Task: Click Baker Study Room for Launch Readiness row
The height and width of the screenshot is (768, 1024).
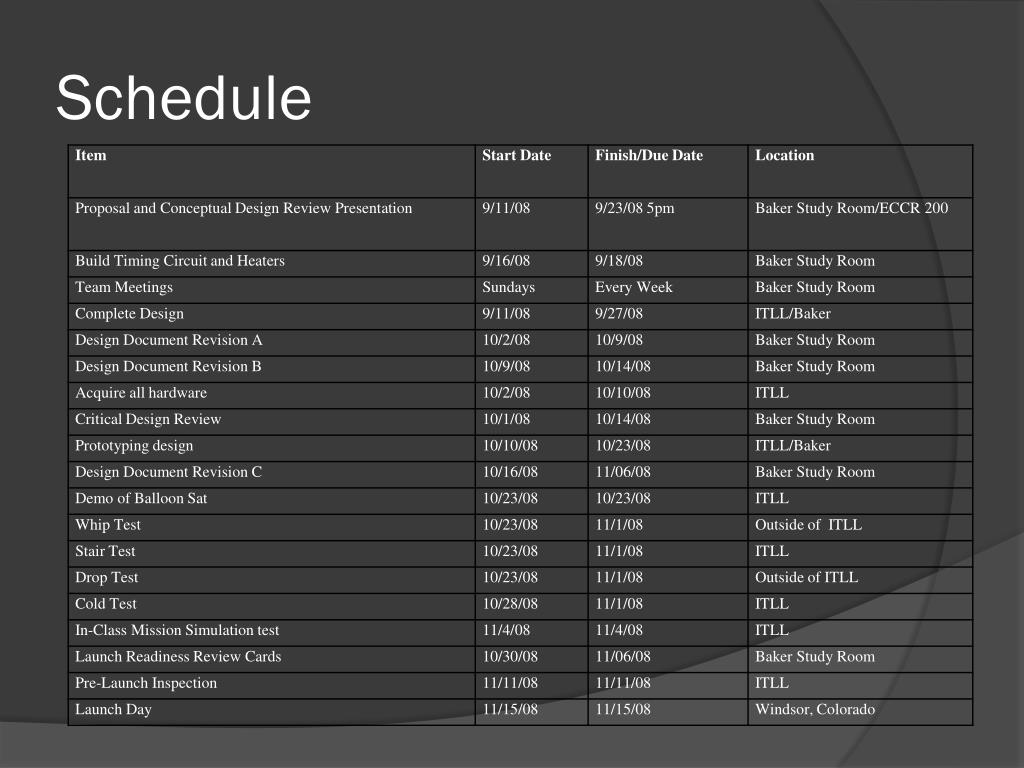Action: coord(815,657)
